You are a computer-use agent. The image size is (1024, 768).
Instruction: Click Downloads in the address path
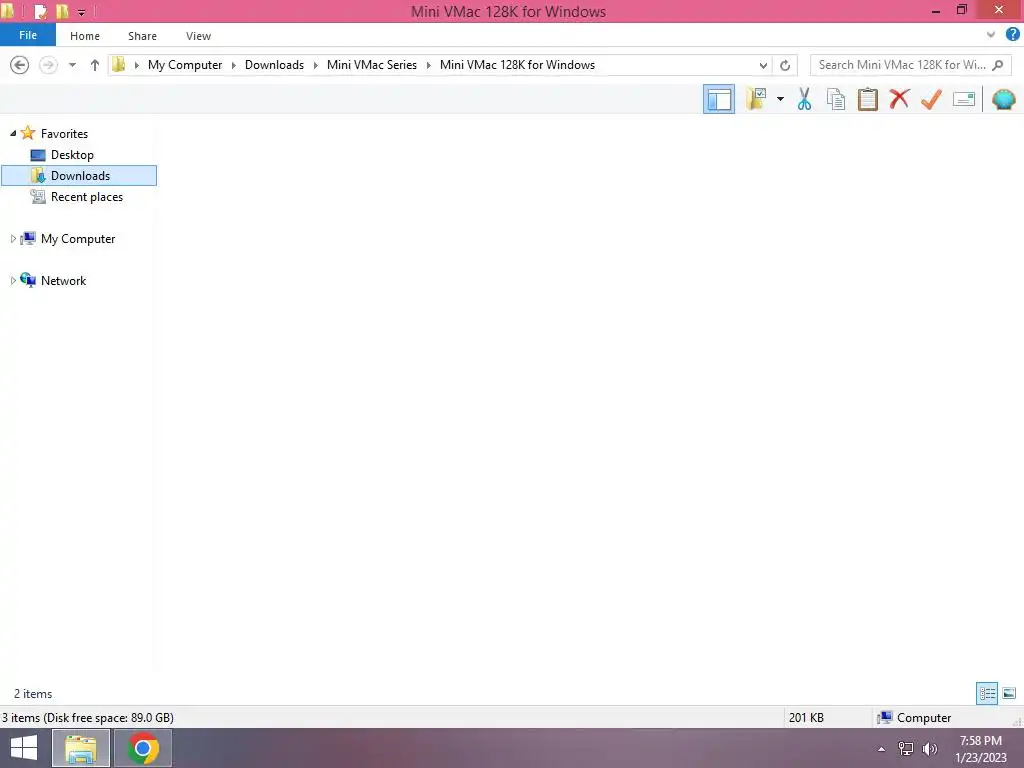pos(274,65)
